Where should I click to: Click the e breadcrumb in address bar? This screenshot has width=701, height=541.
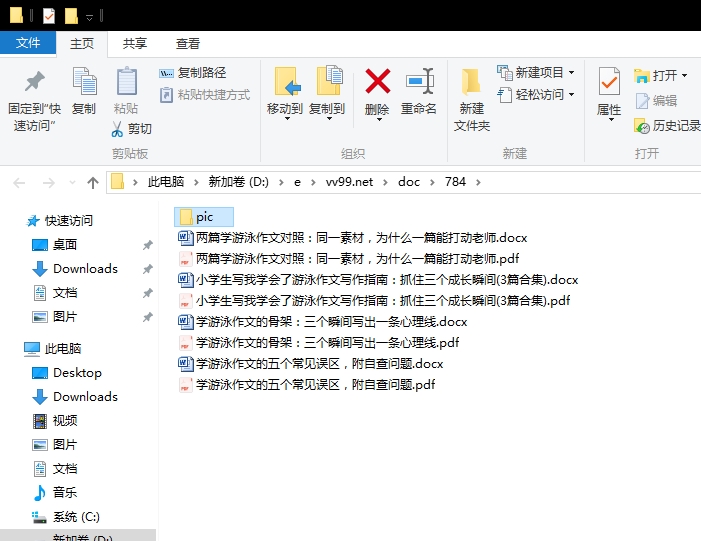point(297,182)
